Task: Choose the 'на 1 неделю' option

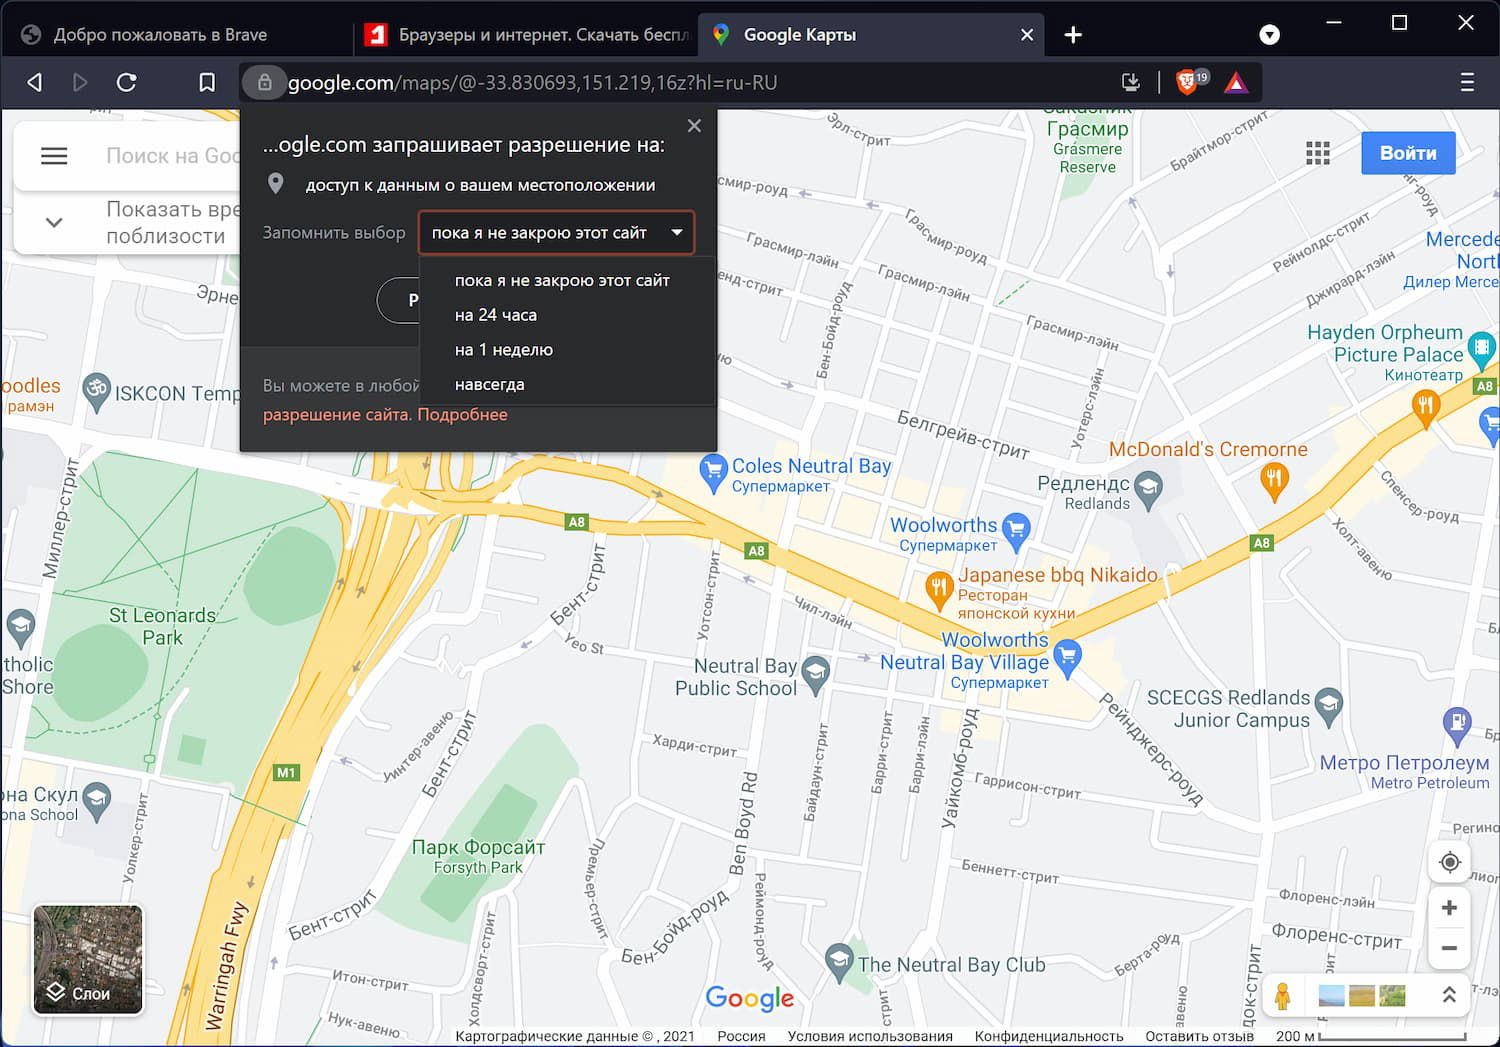Action: pyautogui.click(x=504, y=350)
